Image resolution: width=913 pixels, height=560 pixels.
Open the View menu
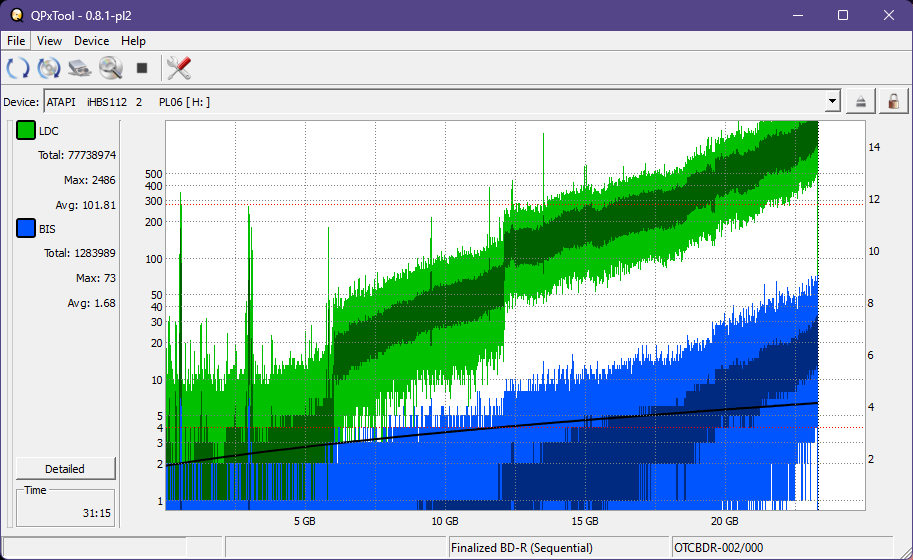pyautogui.click(x=49, y=41)
